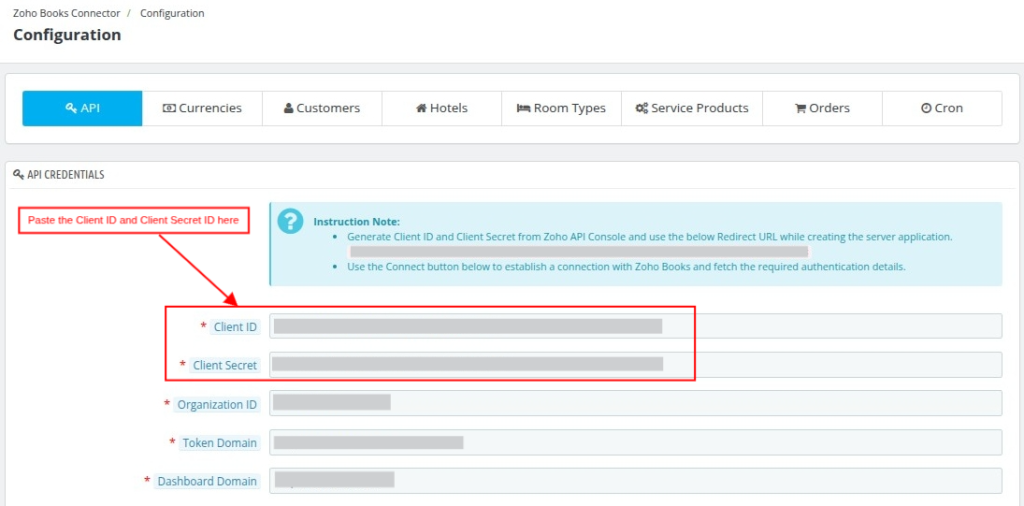Image resolution: width=1024 pixels, height=506 pixels.
Task: Focus the Client ID input field
Action: pyautogui.click(x=635, y=326)
